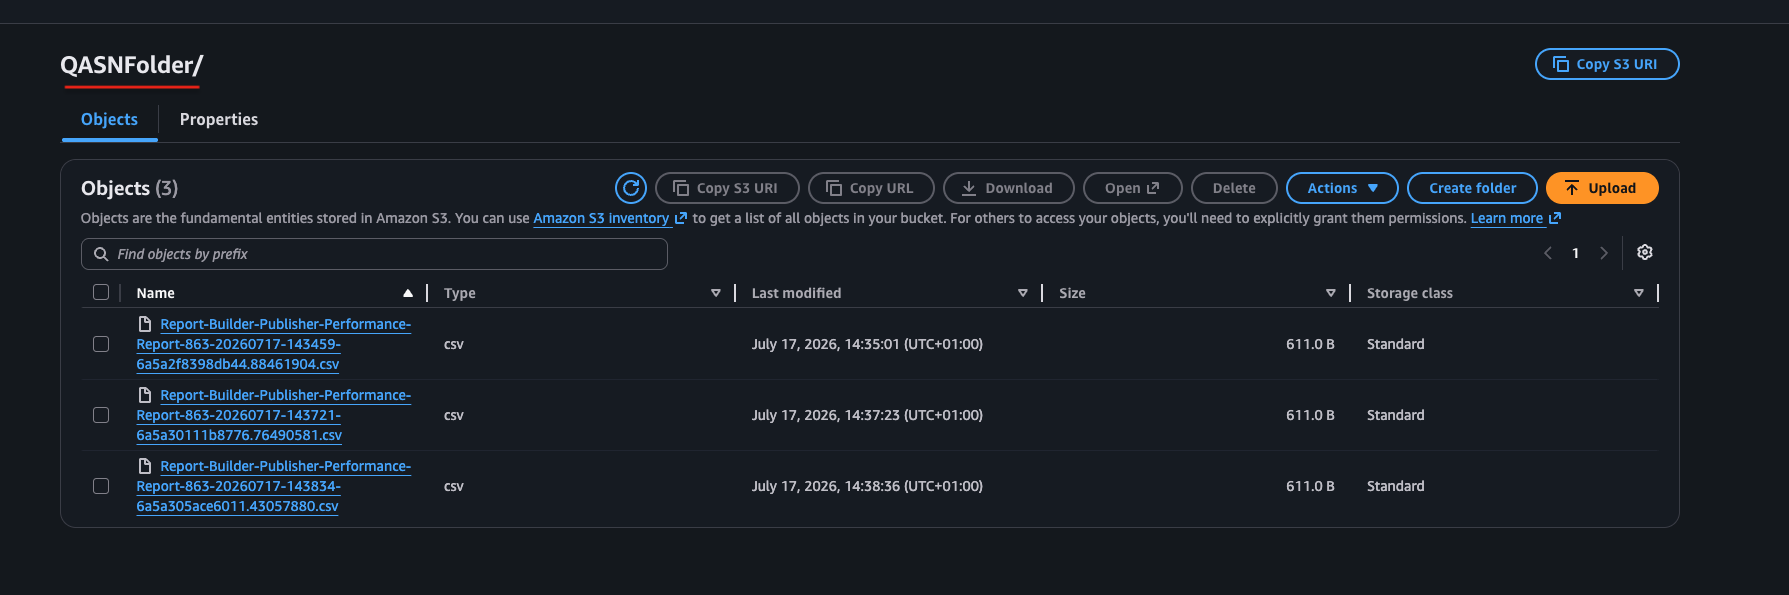This screenshot has height=595, width=1789.
Task: Click the Name column header
Action: point(155,293)
